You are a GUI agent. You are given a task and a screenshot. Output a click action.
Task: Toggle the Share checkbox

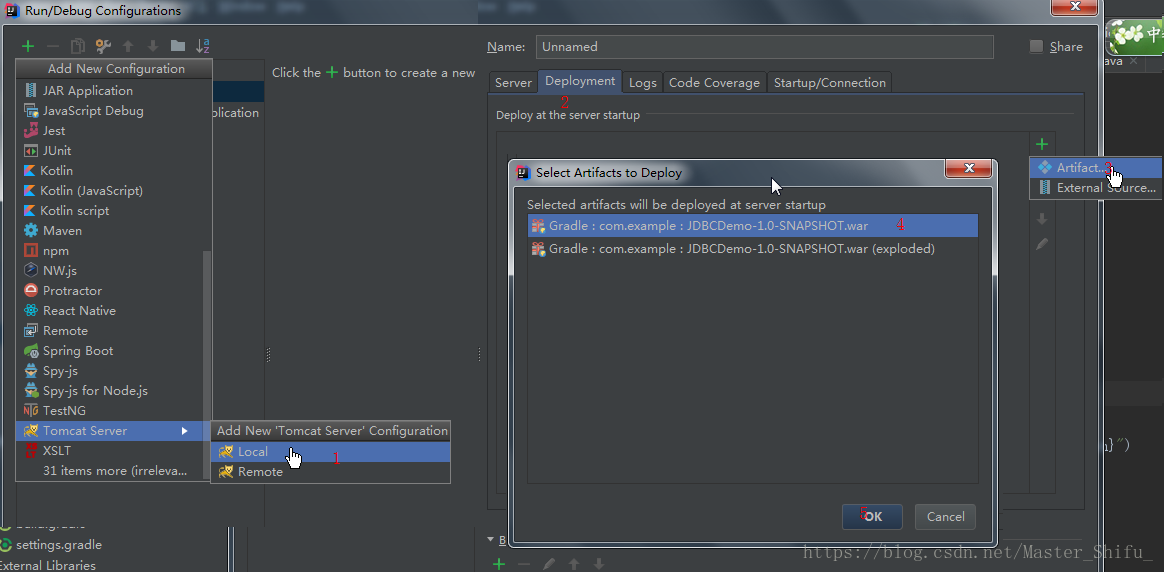point(1036,47)
